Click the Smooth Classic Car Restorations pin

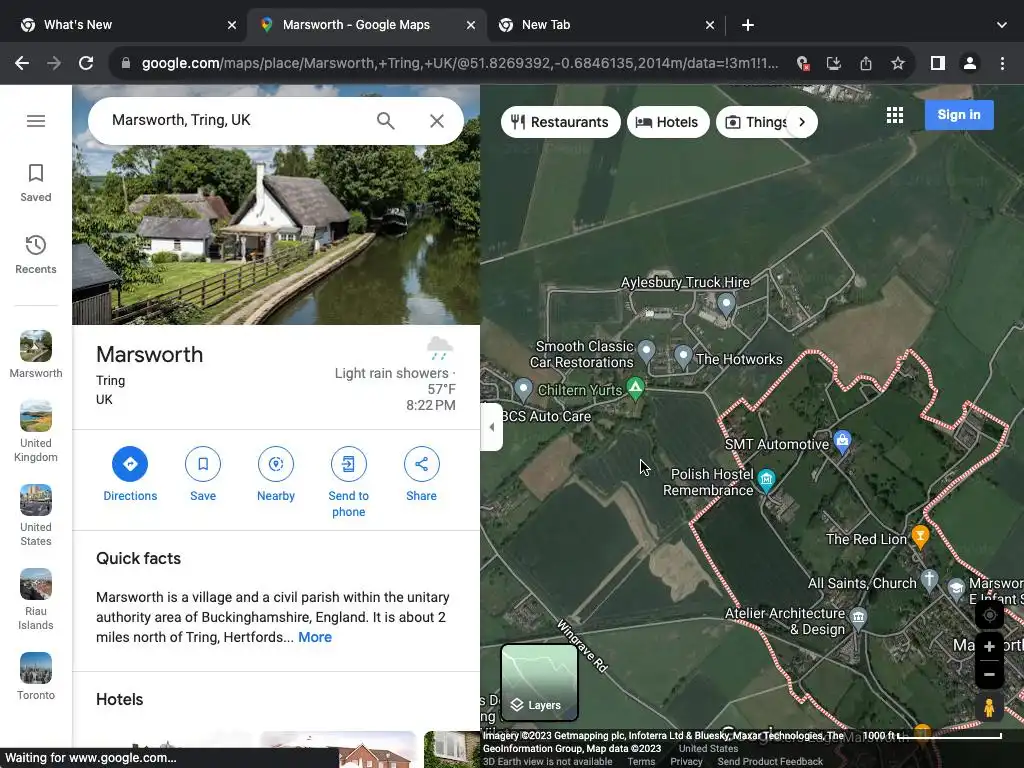(647, 351)
